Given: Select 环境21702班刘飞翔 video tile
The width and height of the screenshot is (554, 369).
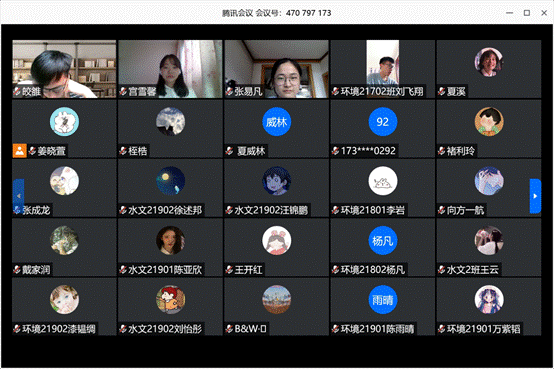Looking at the screenshot, I should (x=383, y=69).
